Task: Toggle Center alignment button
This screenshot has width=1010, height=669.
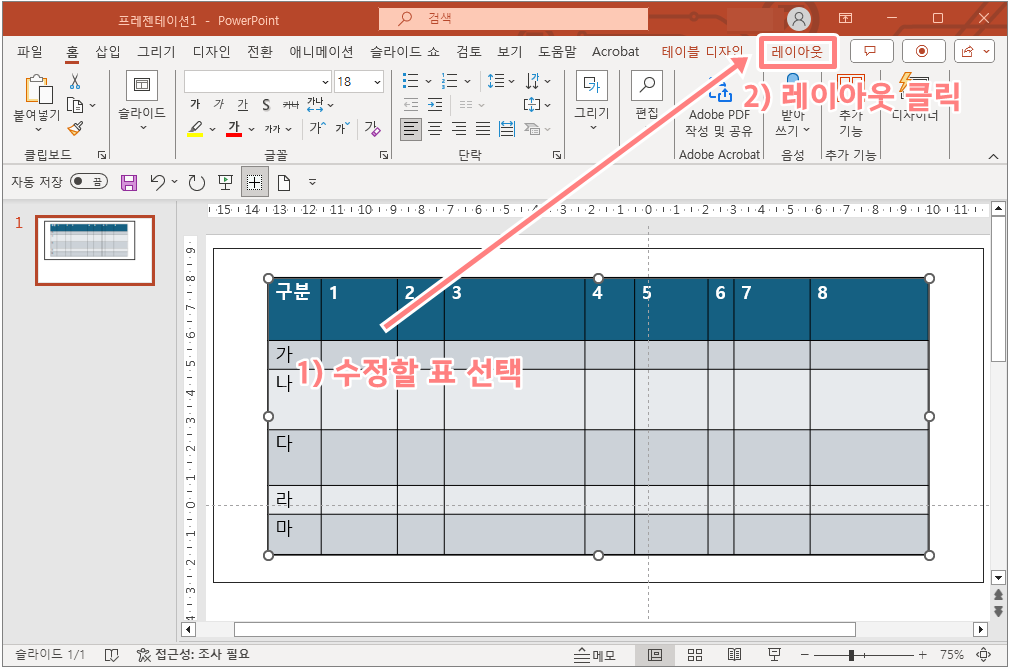Action: click(x=435, y=129)
